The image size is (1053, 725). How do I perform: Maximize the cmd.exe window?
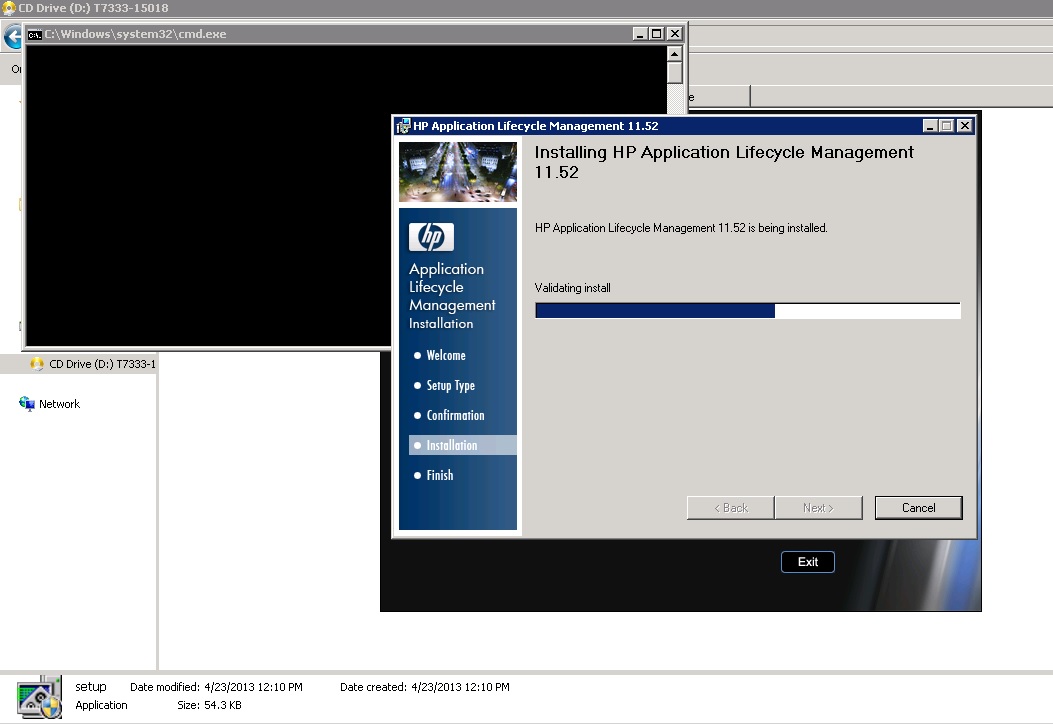click(656, 34)
